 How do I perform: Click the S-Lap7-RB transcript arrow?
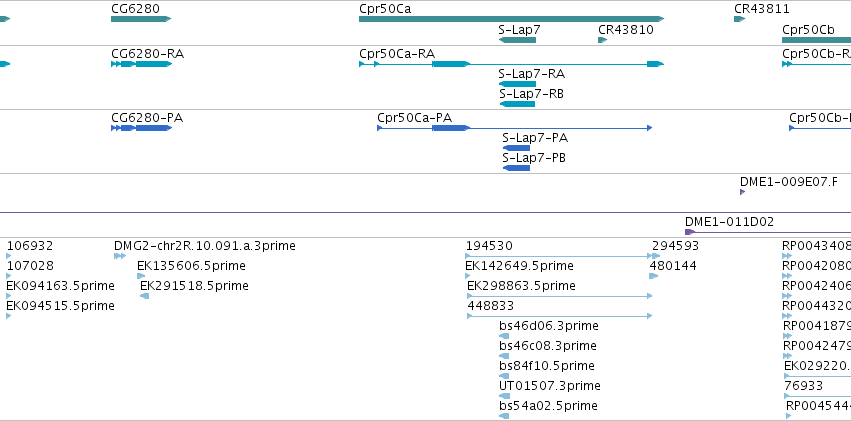pyautogui.click(x=517, y=104)
